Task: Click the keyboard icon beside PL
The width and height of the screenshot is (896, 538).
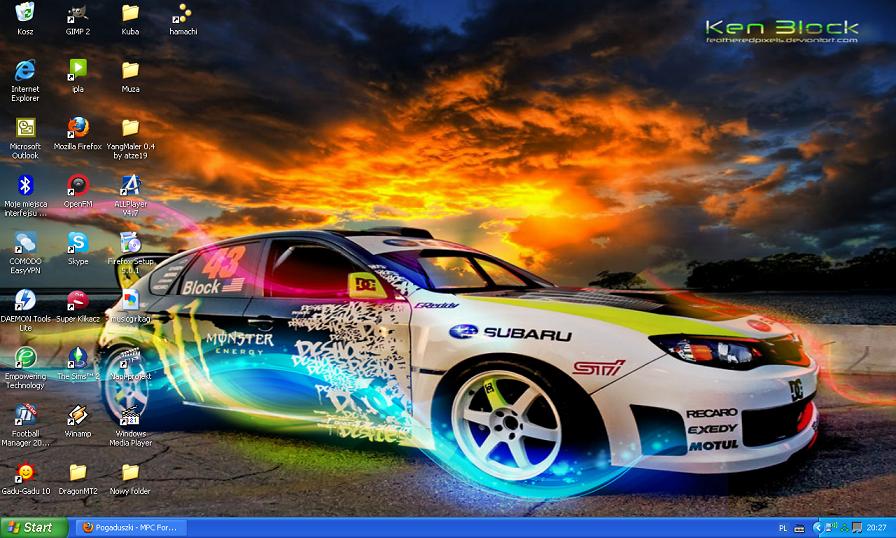Action: [x=799, y=528]
